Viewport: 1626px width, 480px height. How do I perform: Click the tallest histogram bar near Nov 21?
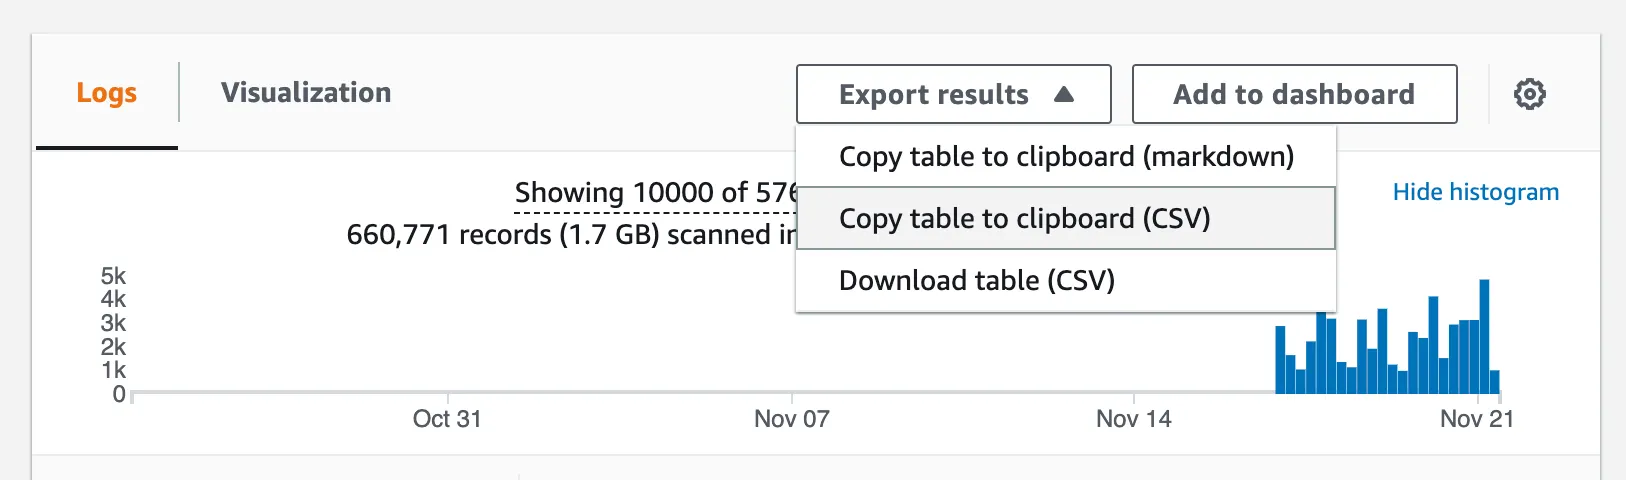(1484, 336)
